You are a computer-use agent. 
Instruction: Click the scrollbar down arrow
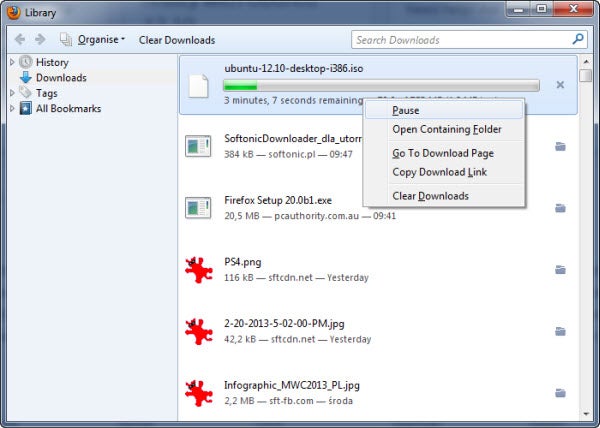coord(586,413)
